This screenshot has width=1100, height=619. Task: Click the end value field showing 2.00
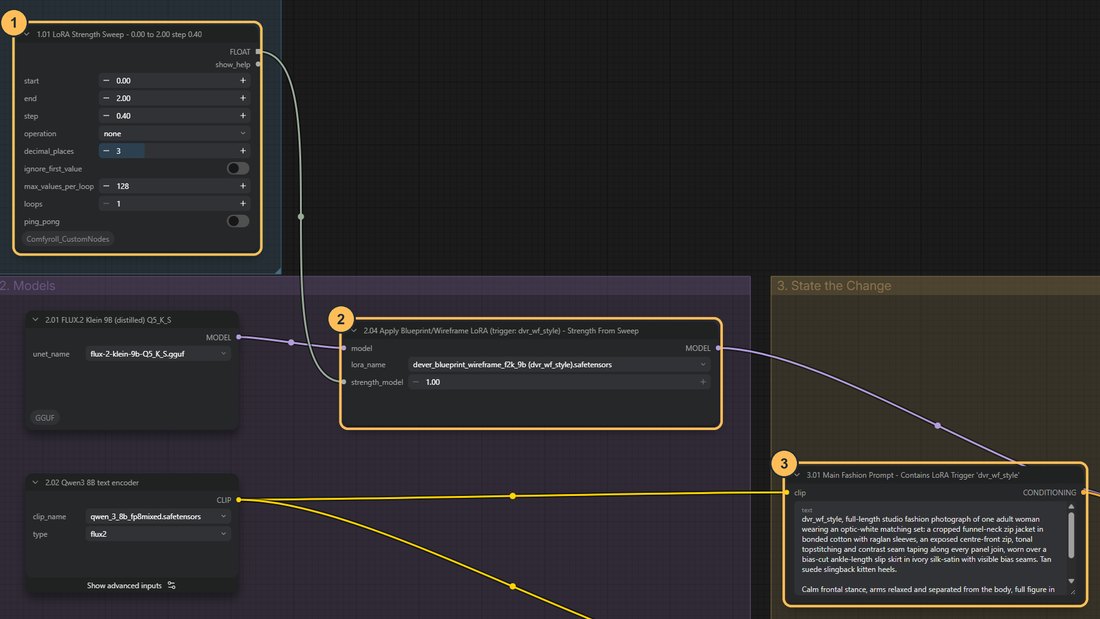pos(174,98)
